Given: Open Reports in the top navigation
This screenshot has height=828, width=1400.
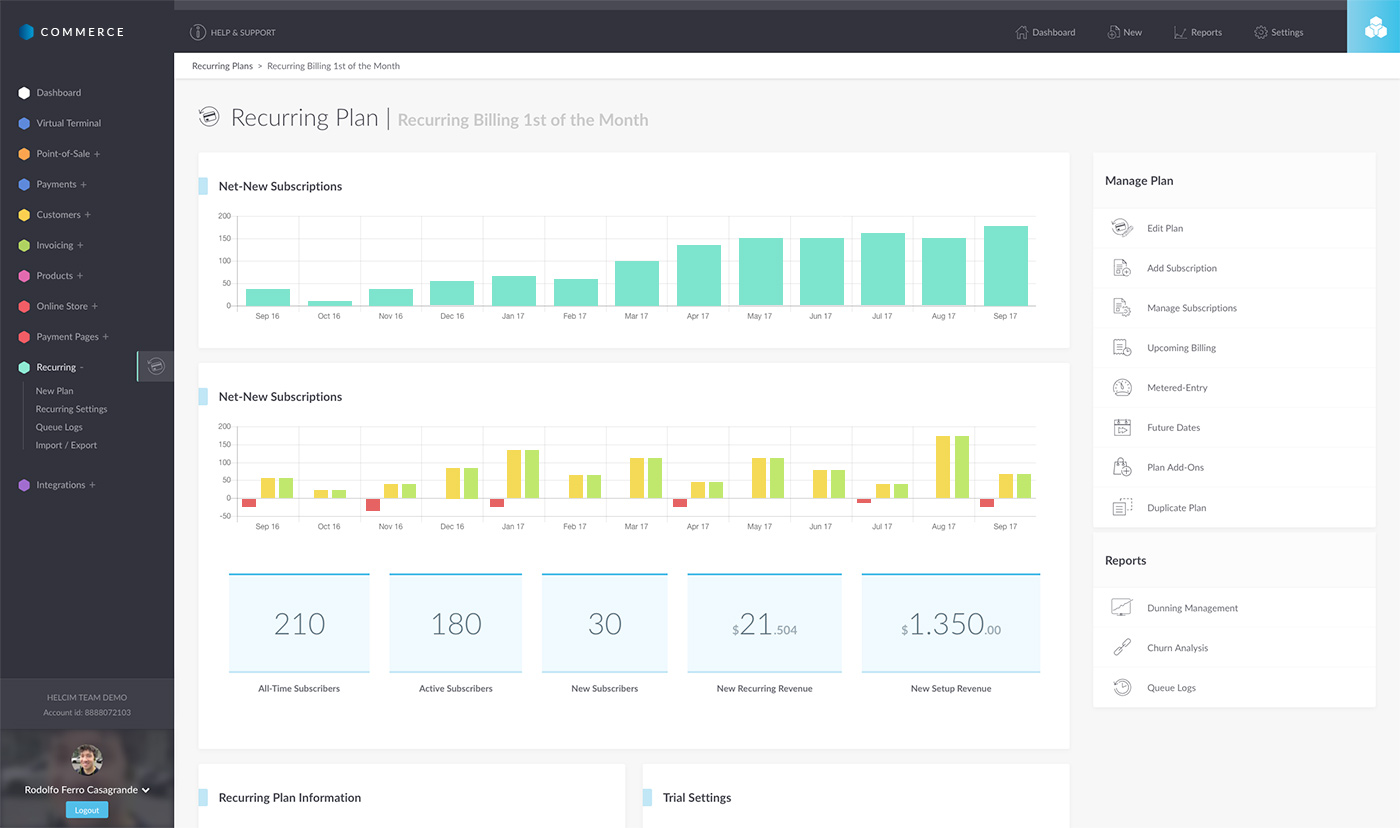Looking at the screenshot, I should point(1198,32).
